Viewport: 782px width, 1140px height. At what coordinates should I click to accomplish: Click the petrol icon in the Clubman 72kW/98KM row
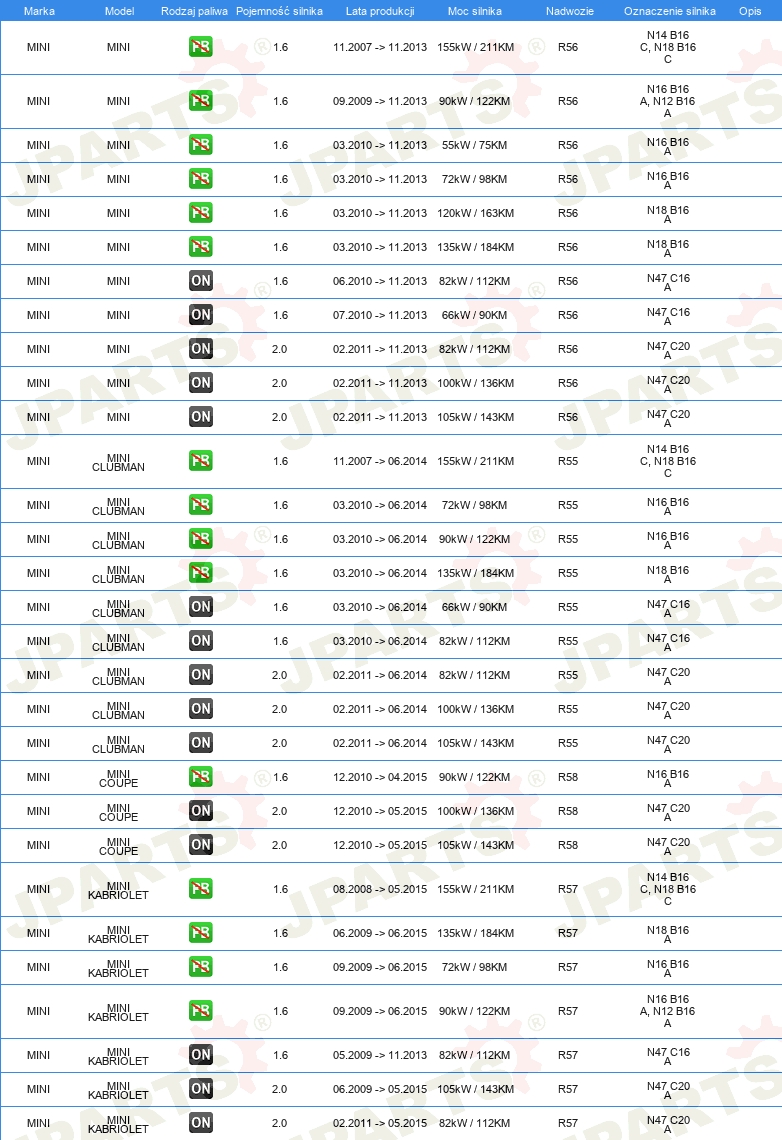(x=201, y=505)
